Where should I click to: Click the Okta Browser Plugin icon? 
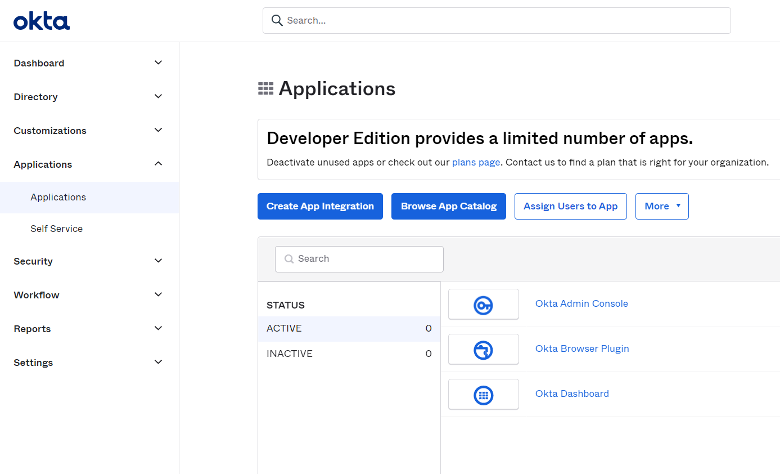[x=483, y=350]
